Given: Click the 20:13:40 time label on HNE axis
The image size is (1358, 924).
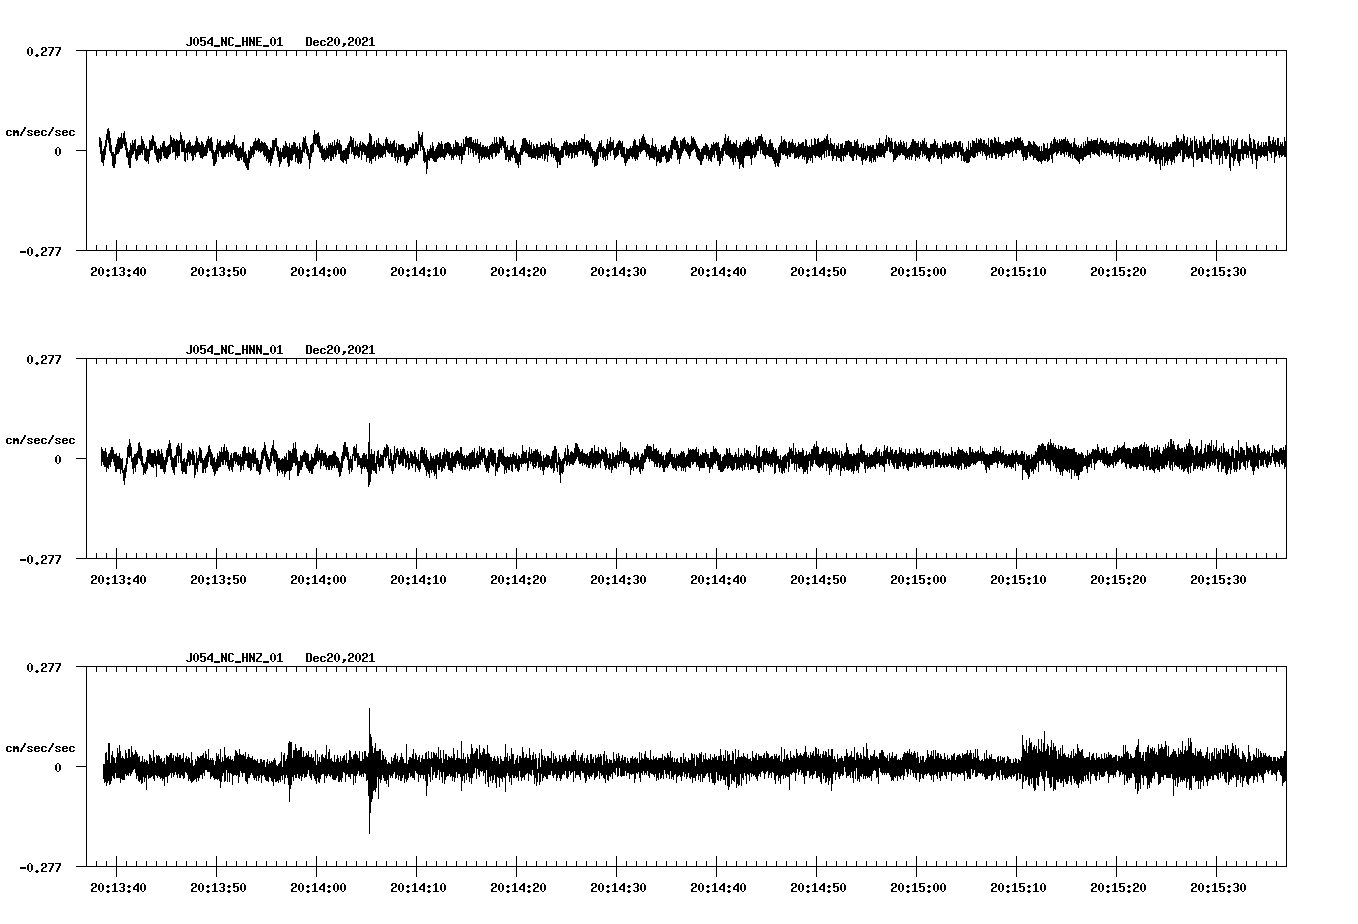Looking at the screenshot, I should point(118,271).
